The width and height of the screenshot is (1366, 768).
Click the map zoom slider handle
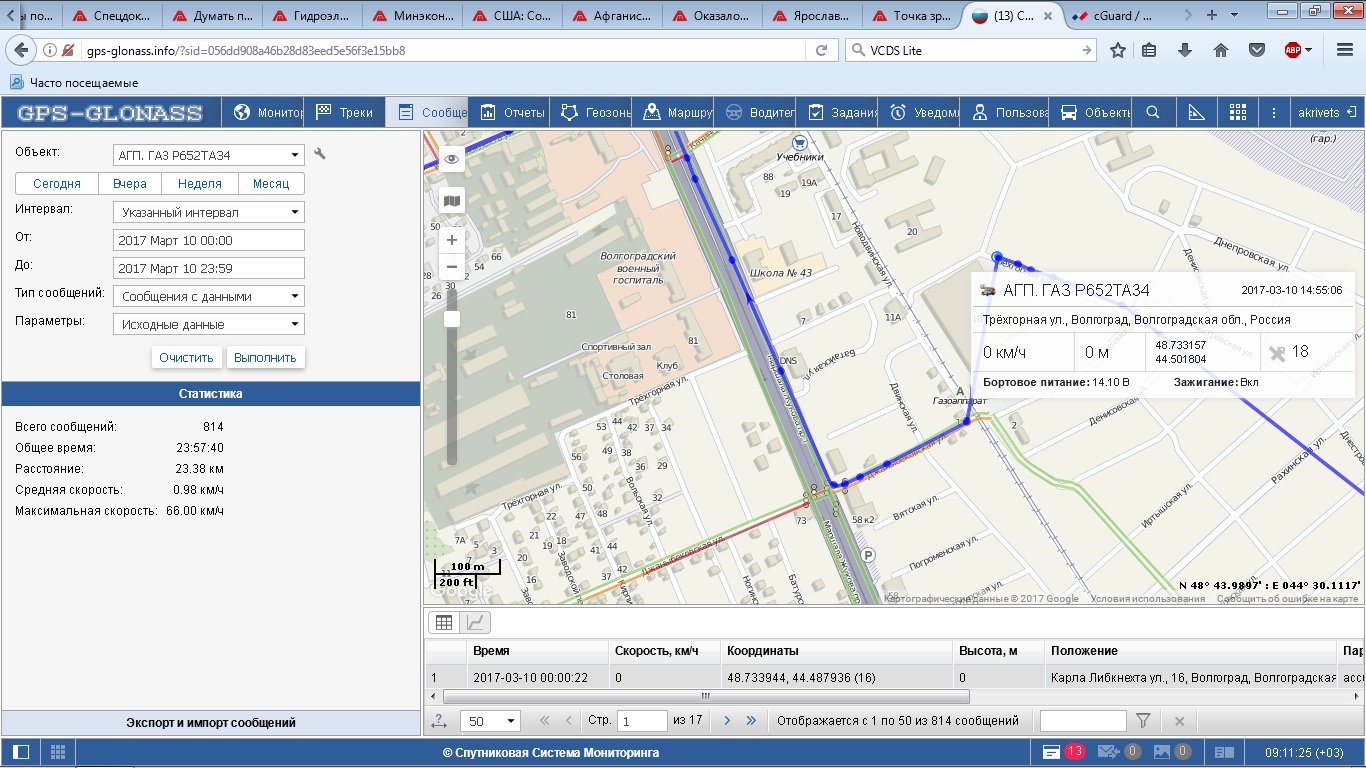[x=452, y=318]
